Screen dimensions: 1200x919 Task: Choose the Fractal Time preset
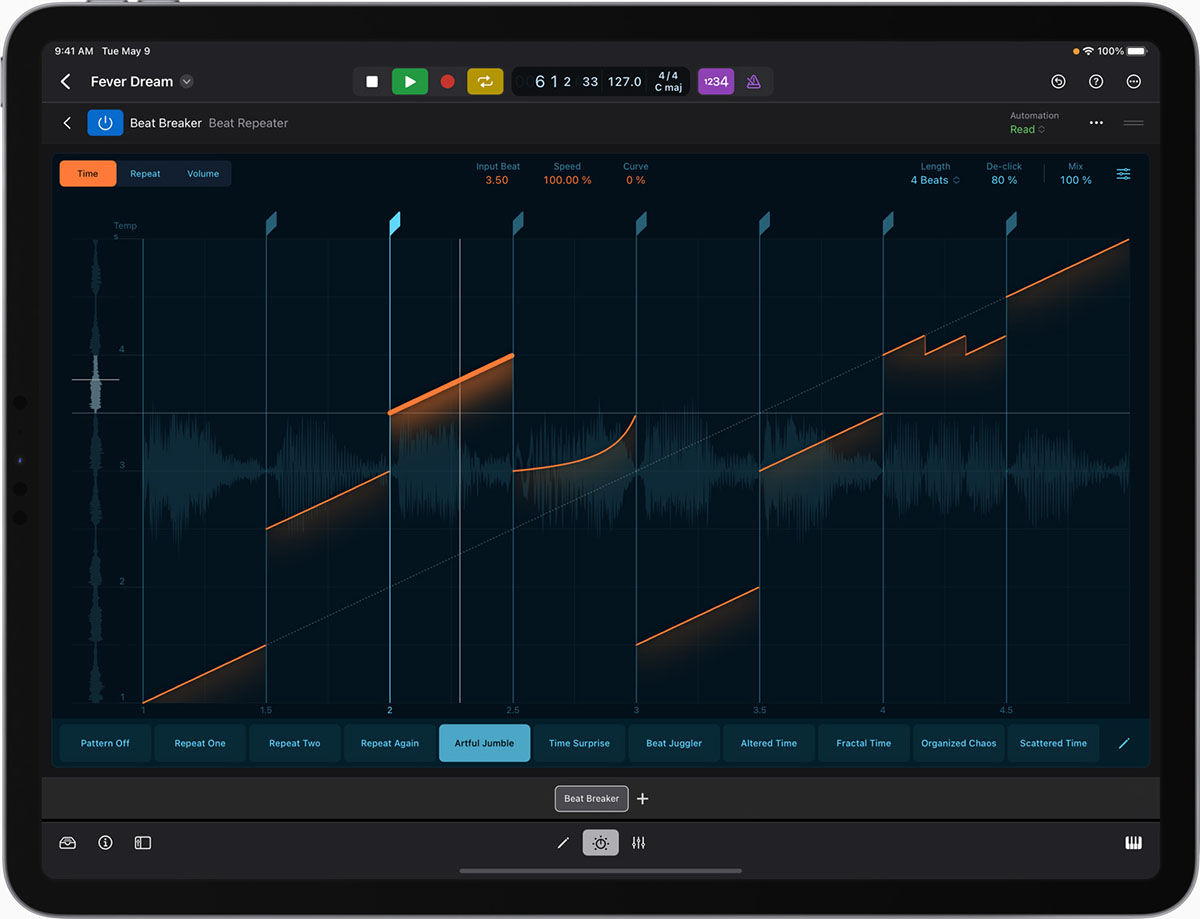864,743
